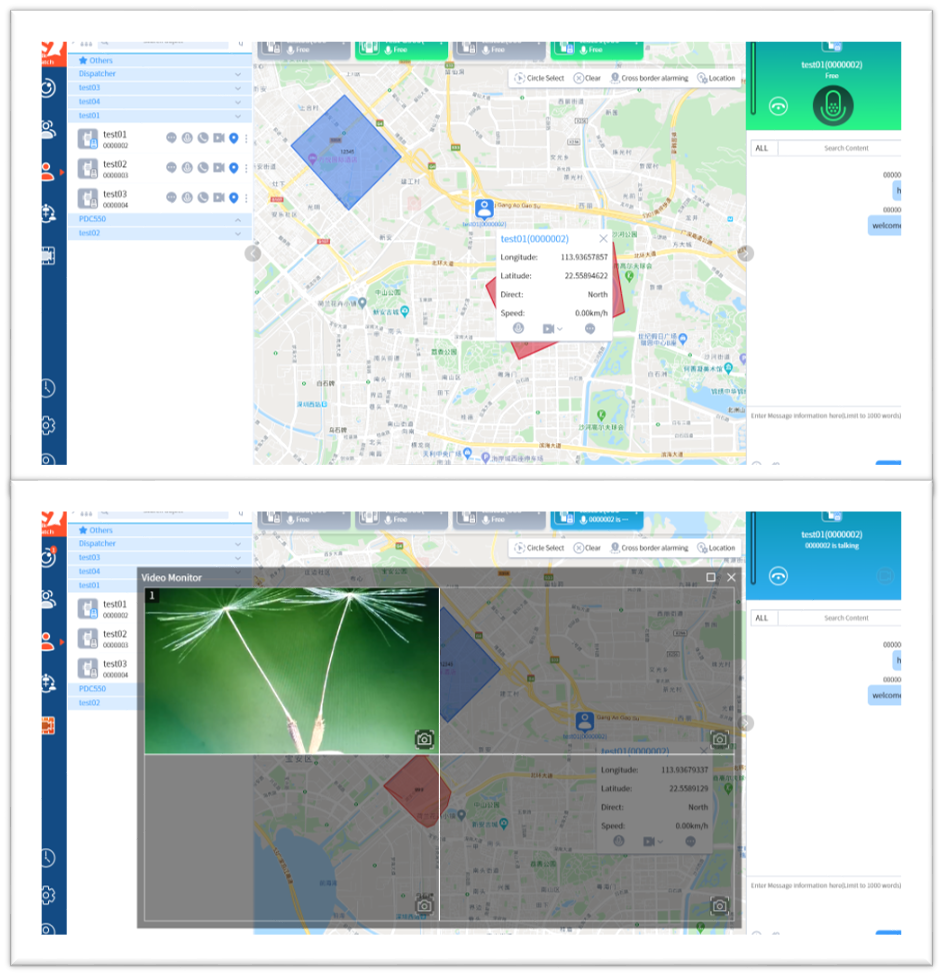Click test02 video camera icon in top screenshot
Image resolution: width=943 pixels, height=976 pixels.
(218, 167)
